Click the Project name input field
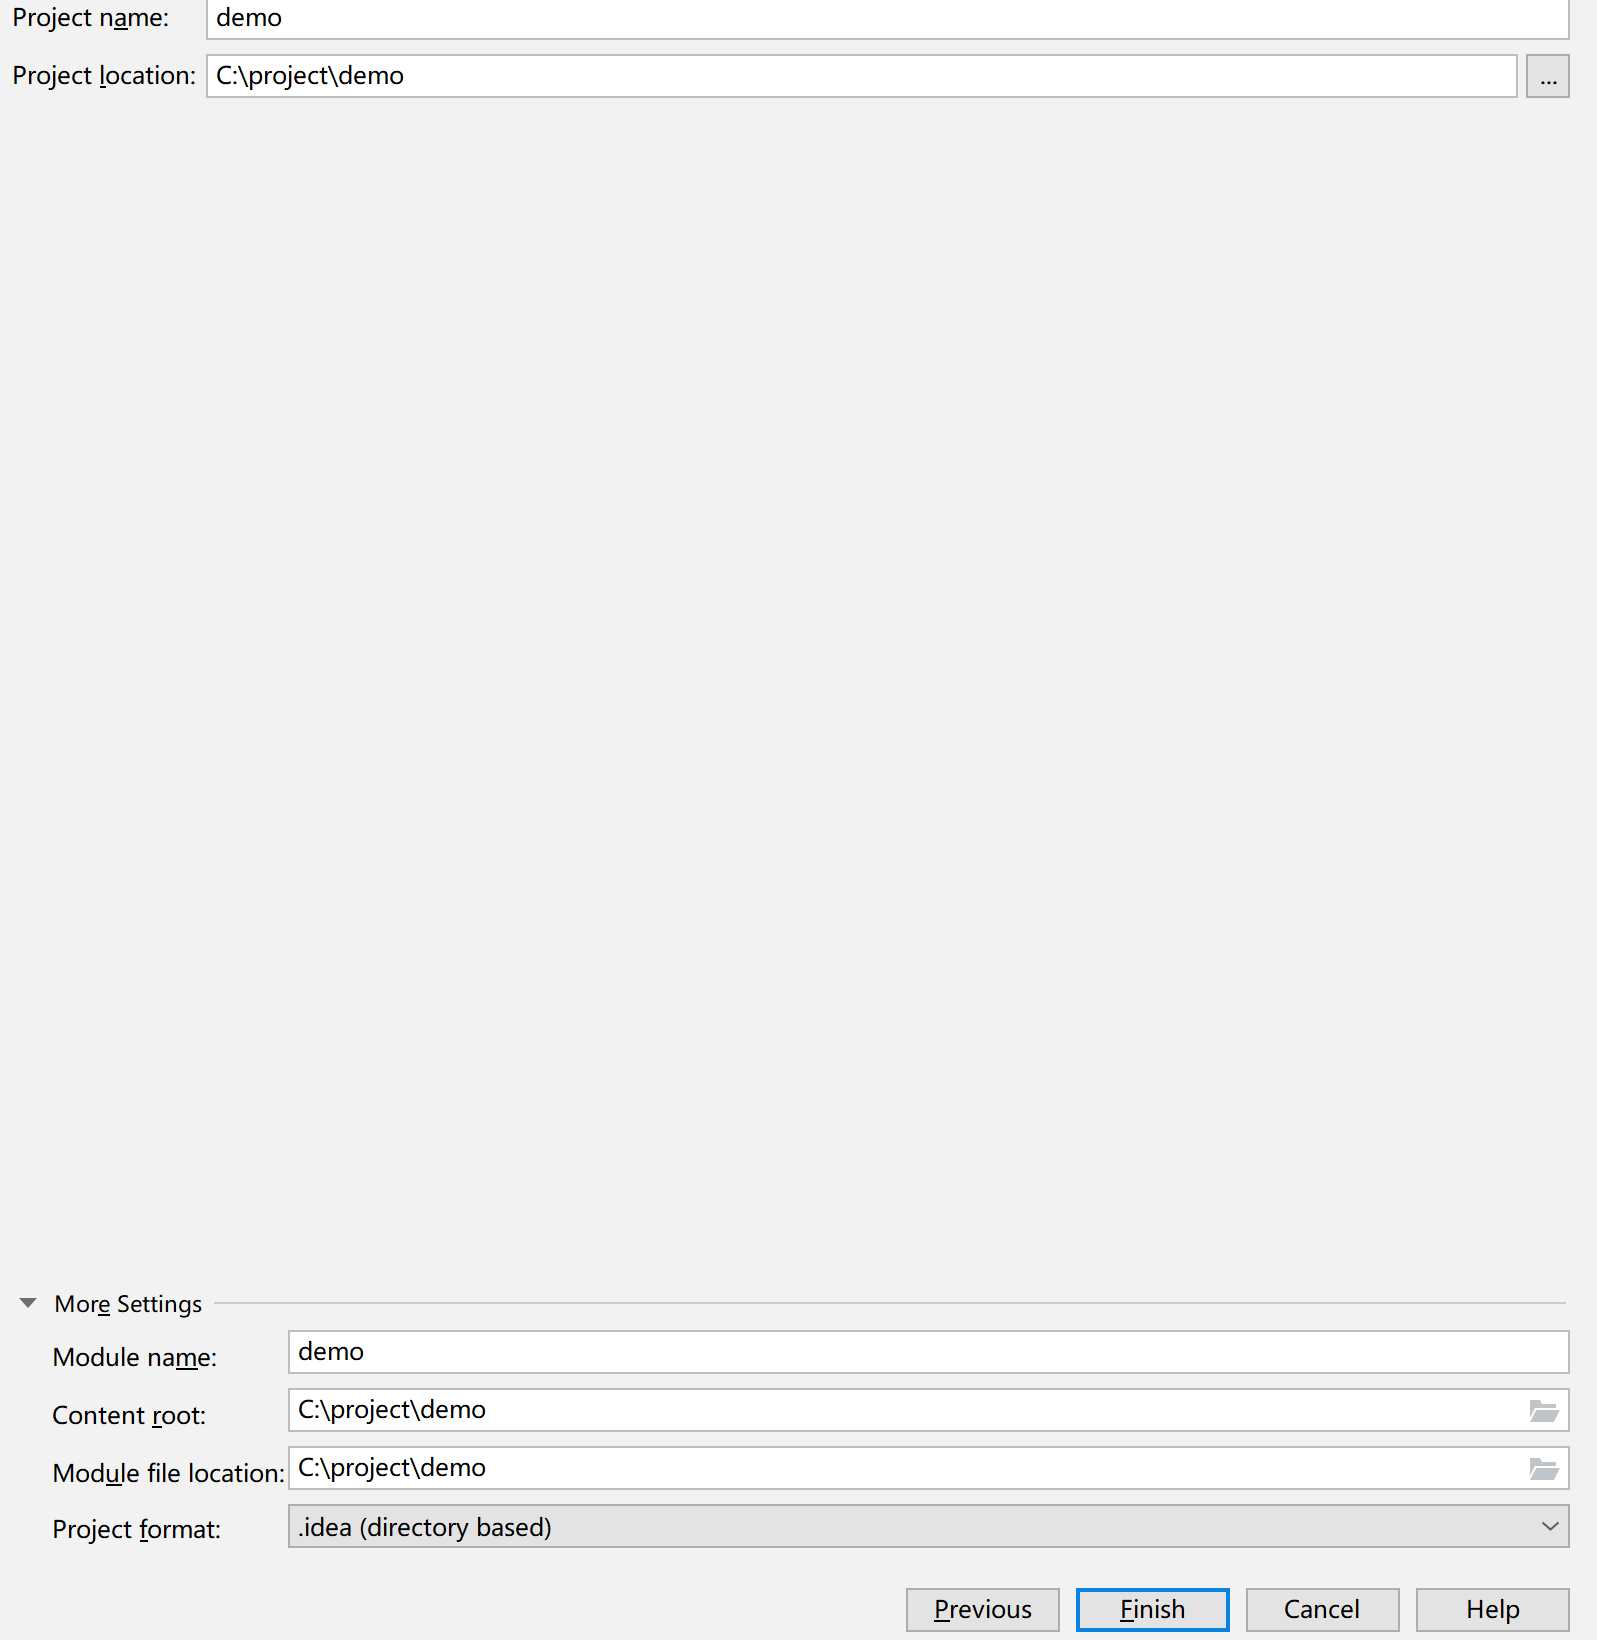1597x1640 pixels. 887,18
